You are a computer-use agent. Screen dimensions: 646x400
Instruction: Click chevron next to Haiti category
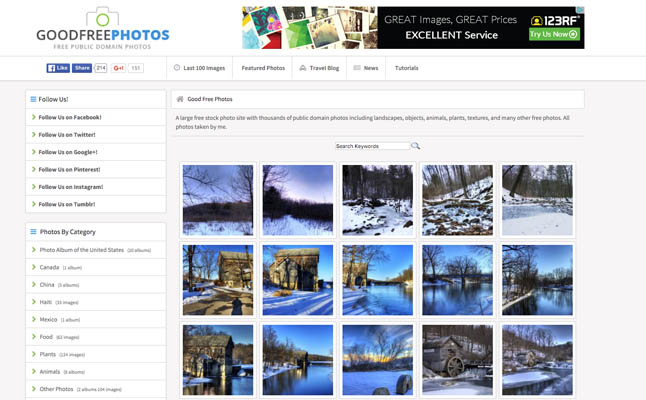(33, 302)
